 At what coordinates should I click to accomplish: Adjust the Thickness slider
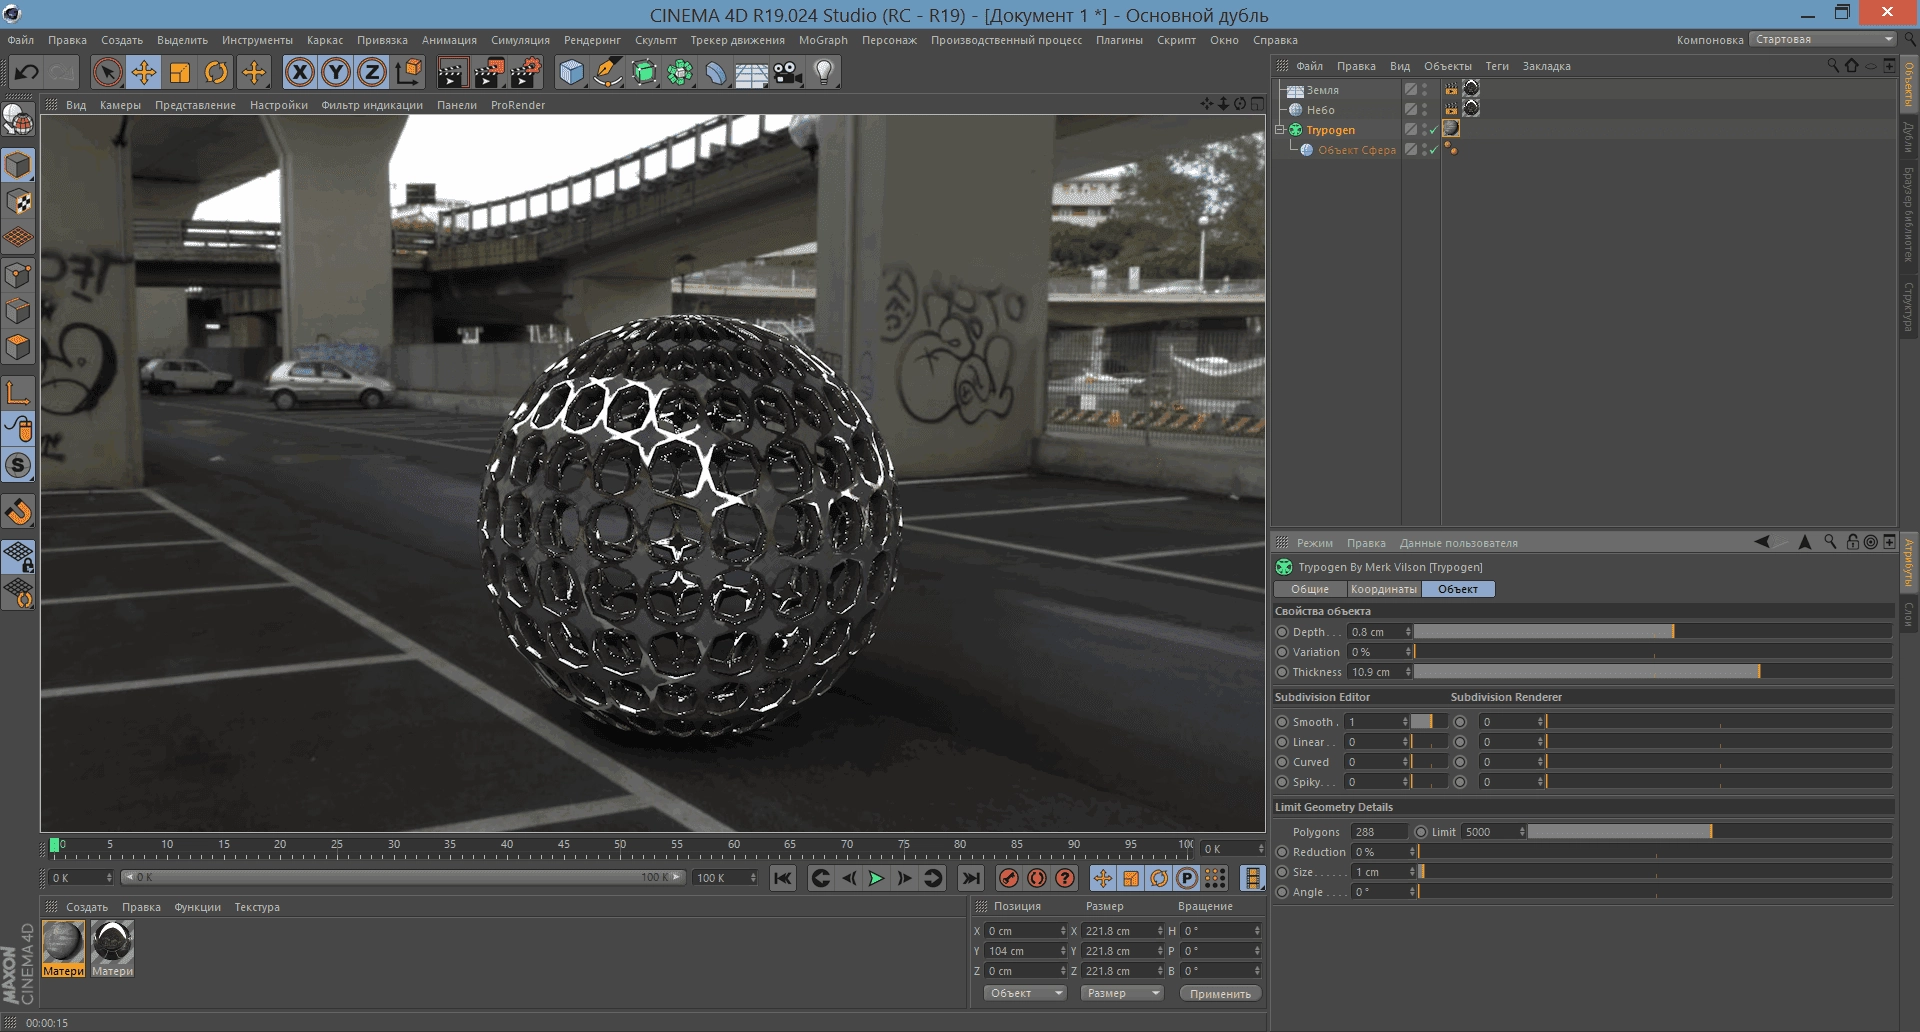(1652, 672)
